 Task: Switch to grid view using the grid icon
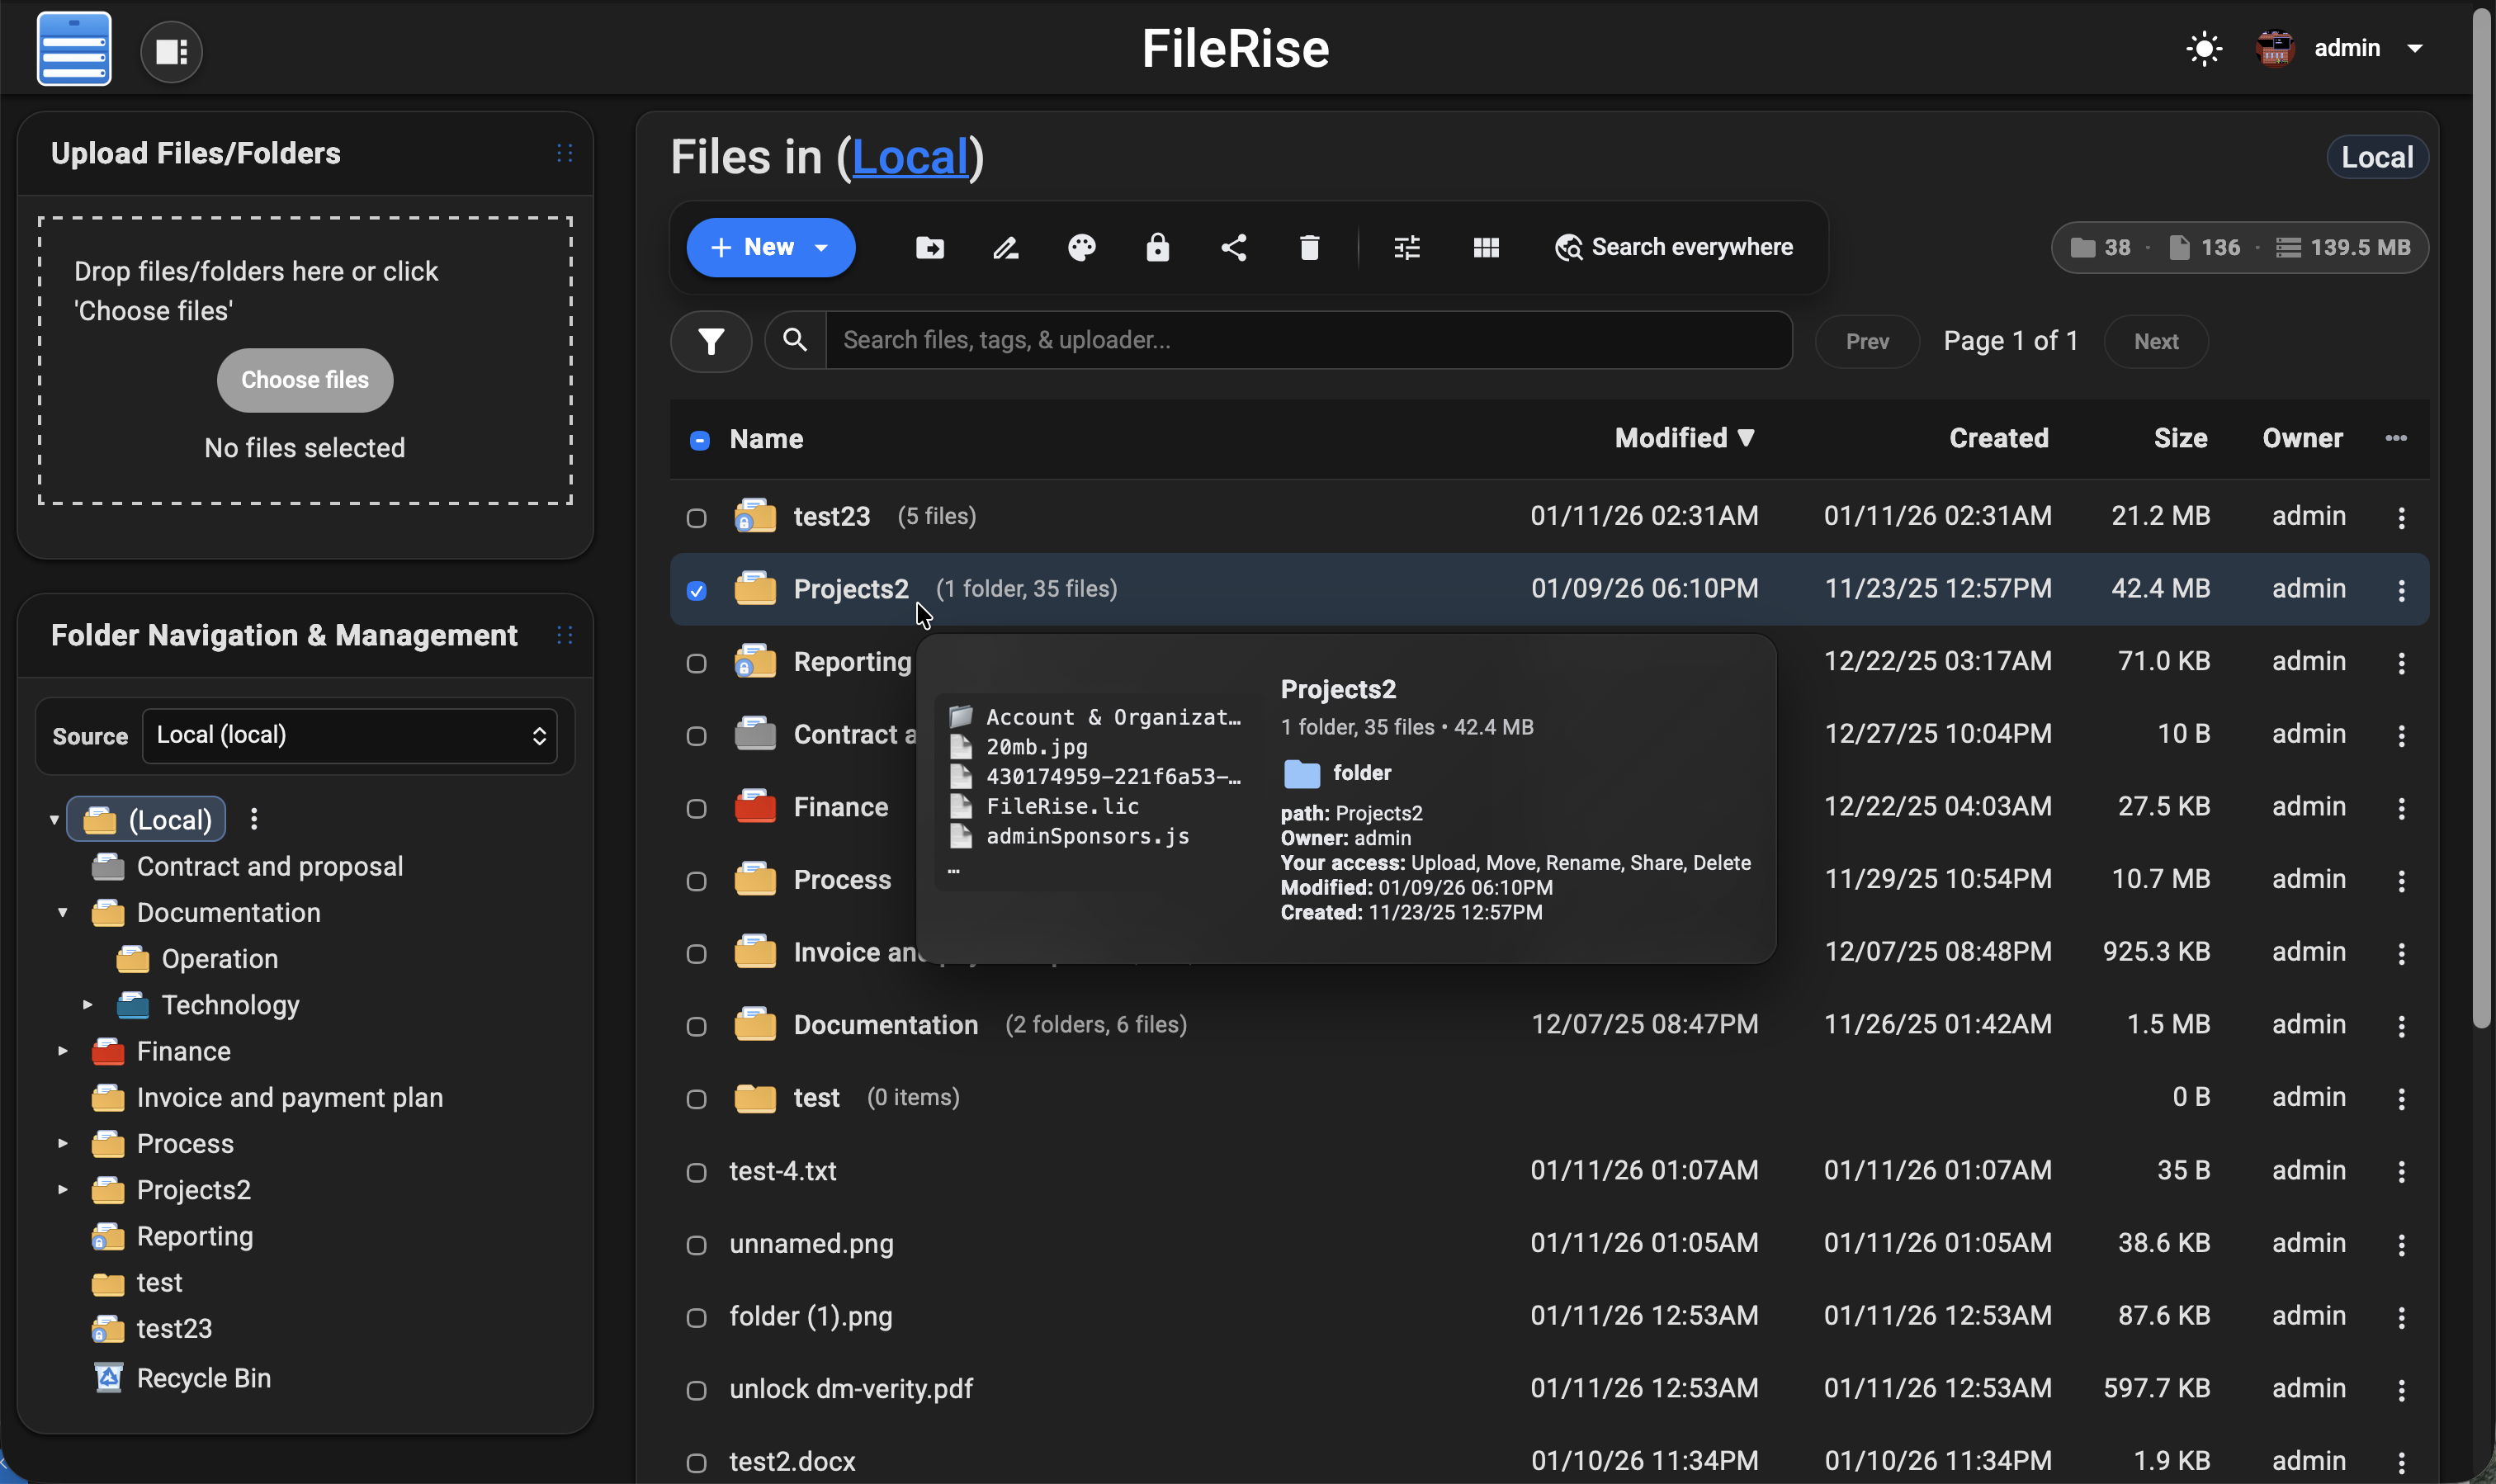point(1484,247)
